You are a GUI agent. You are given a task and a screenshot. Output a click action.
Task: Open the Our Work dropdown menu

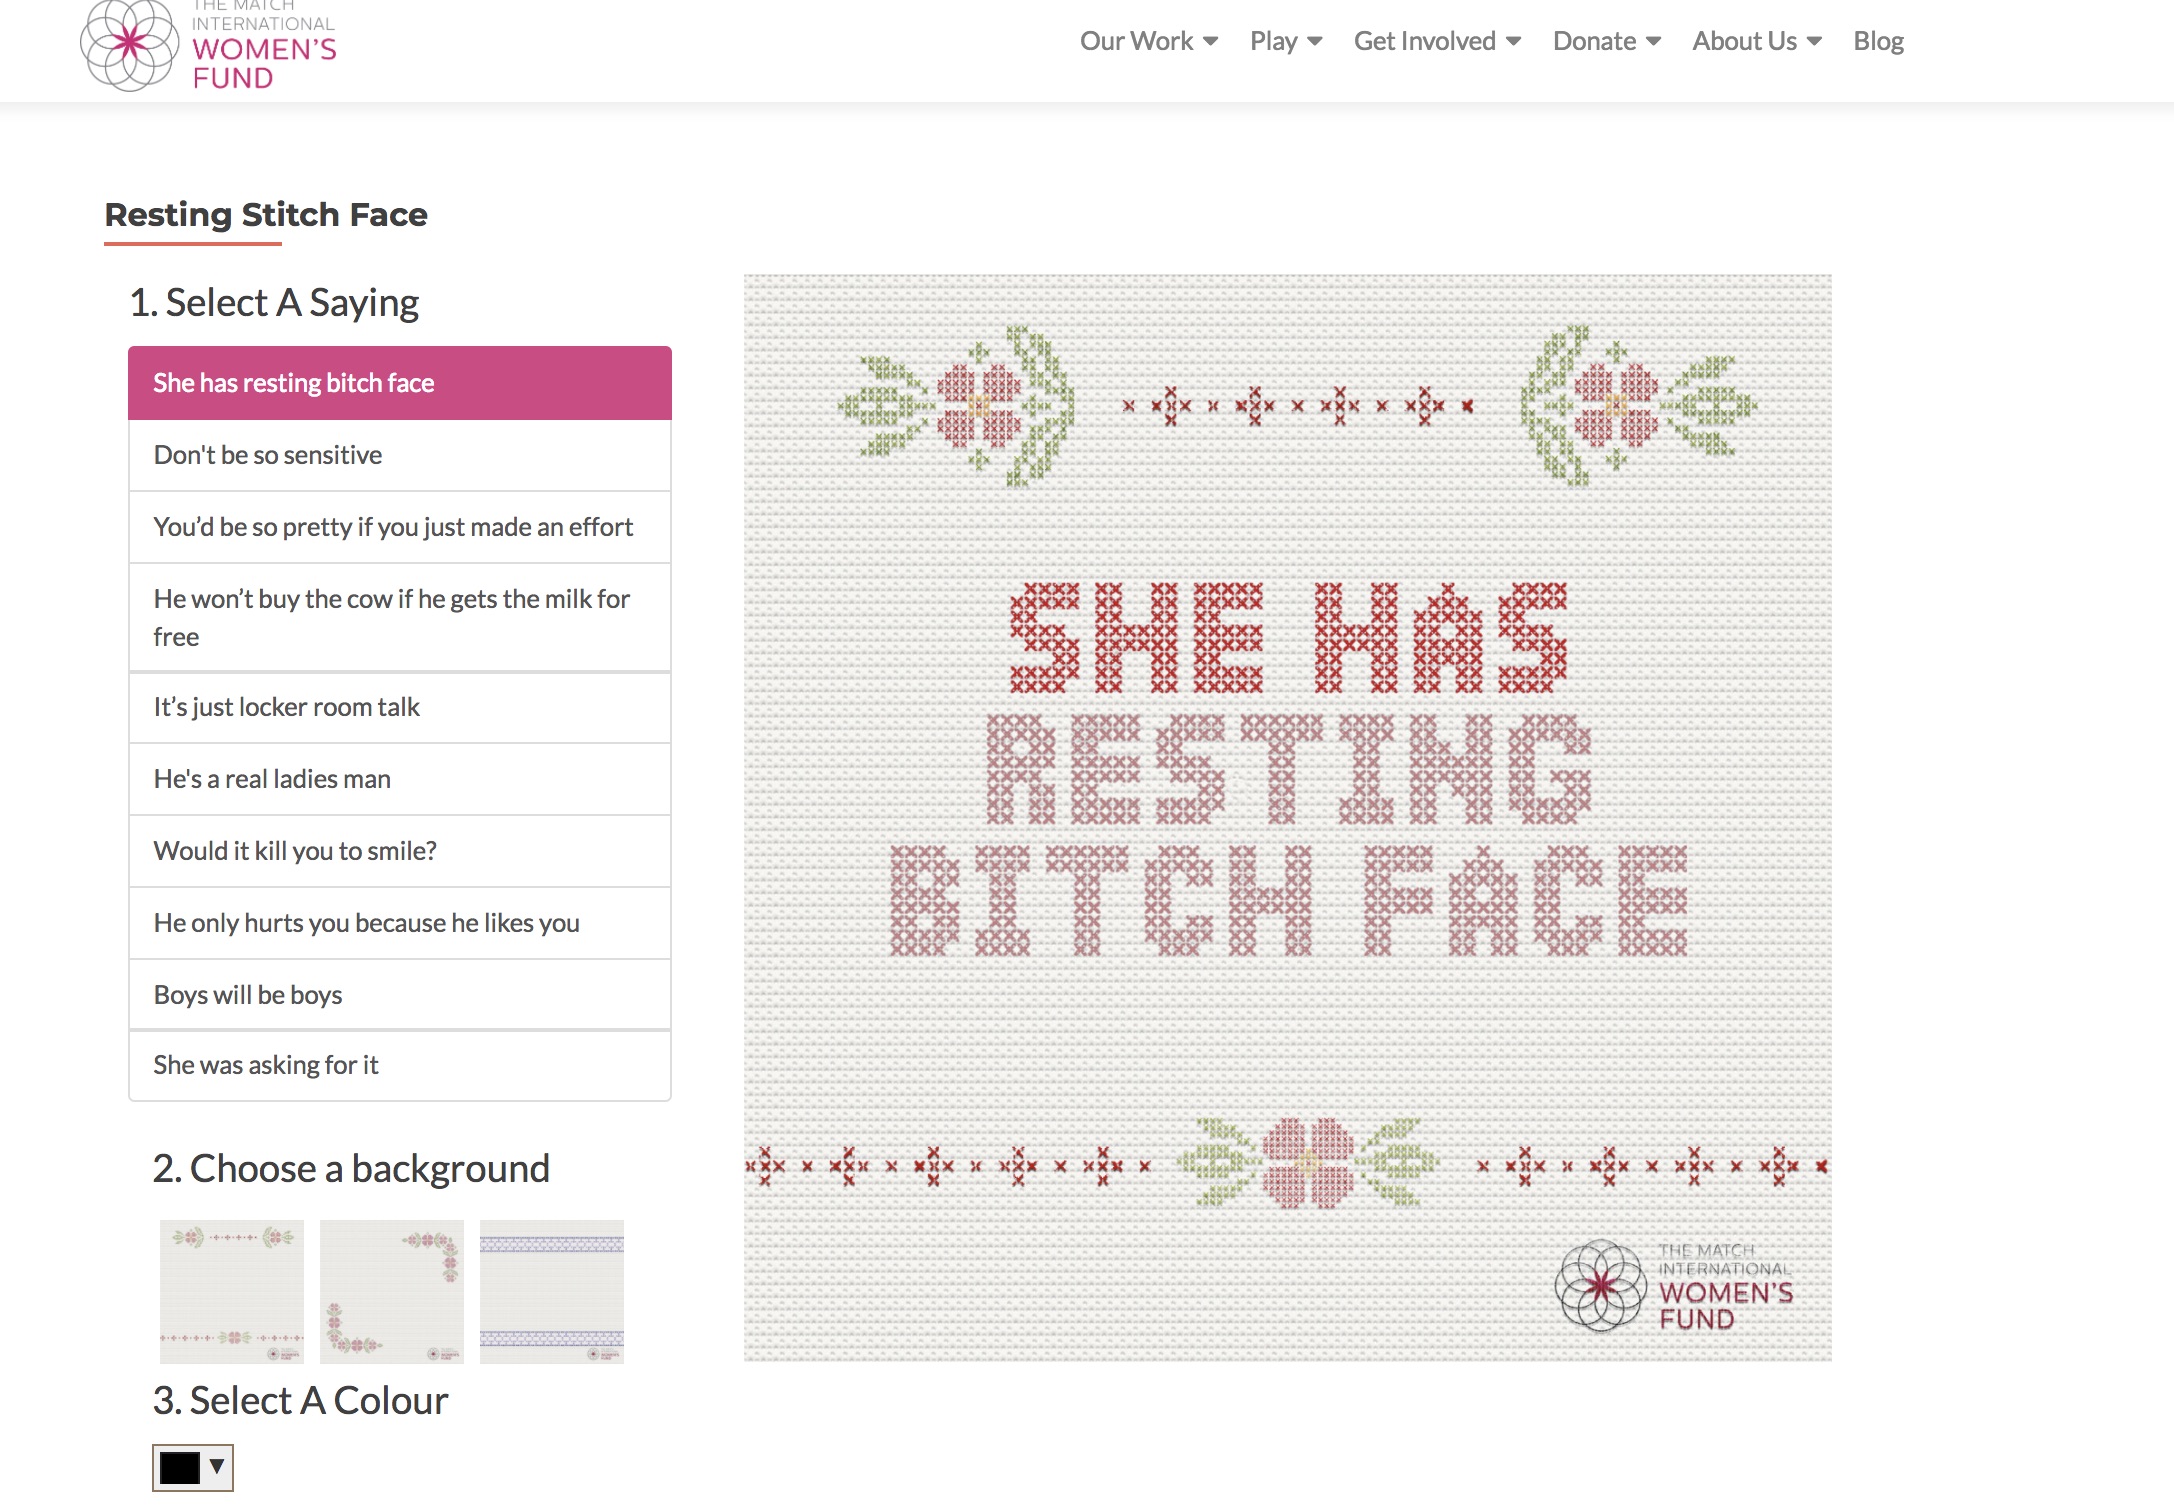1148,41
